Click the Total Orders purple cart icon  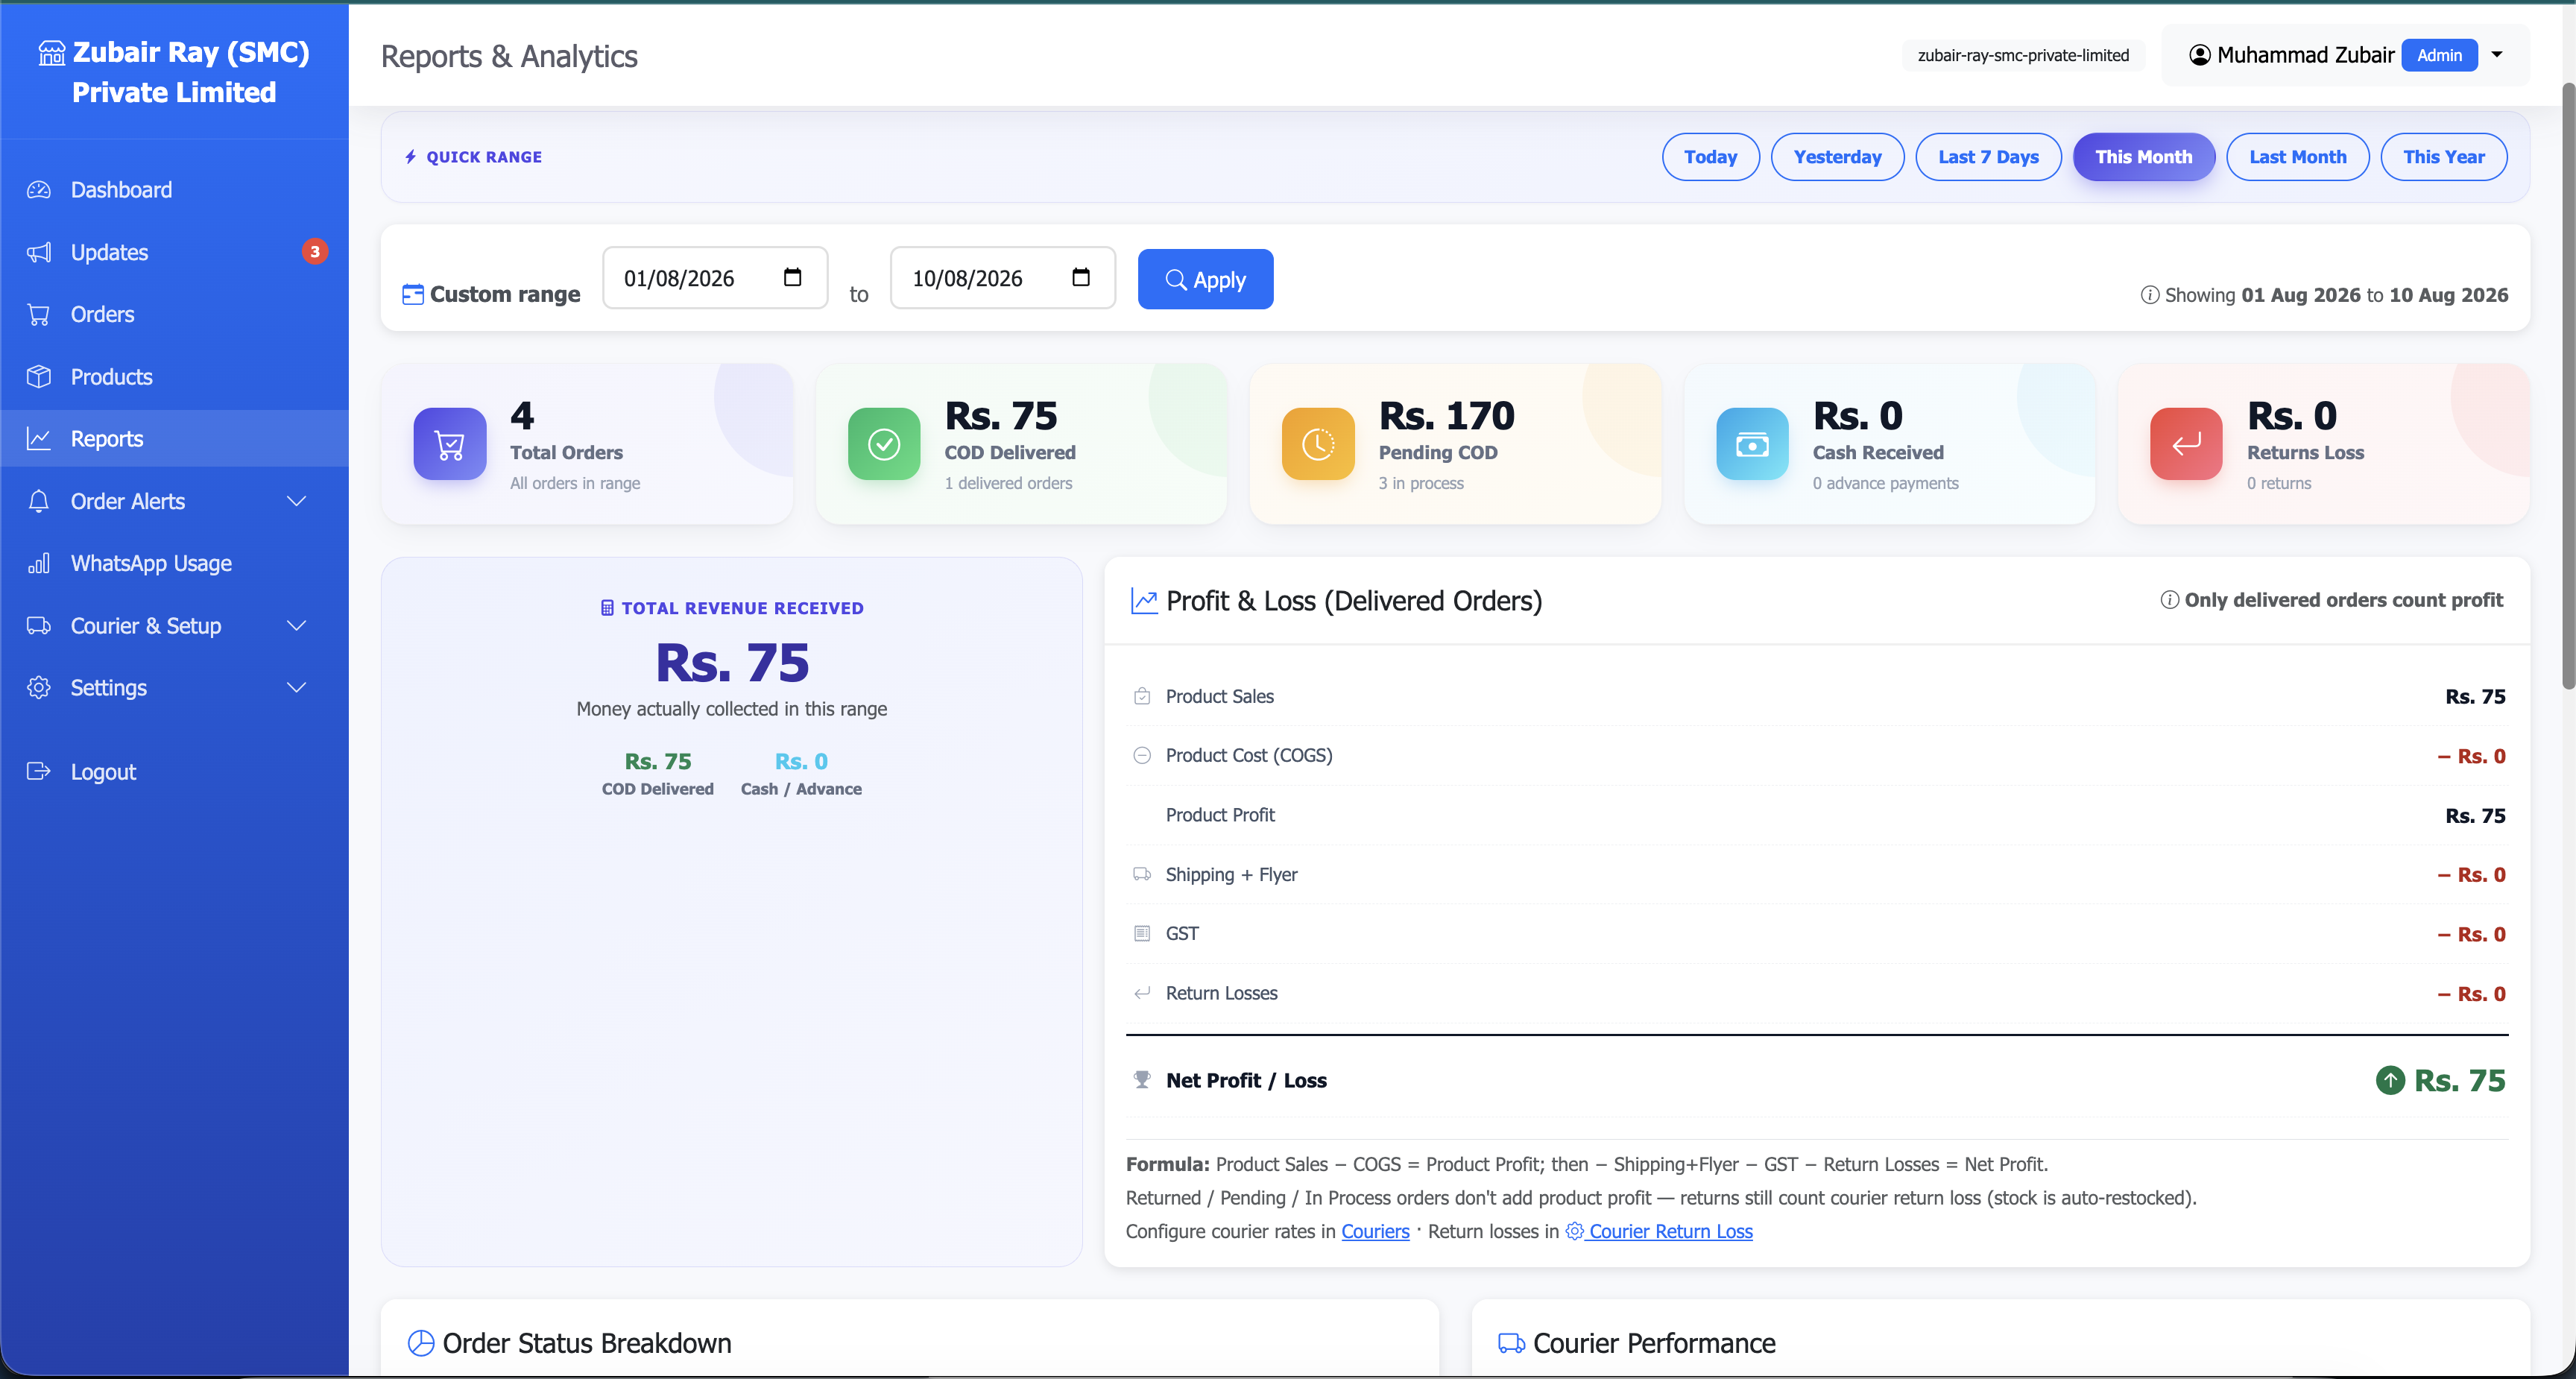(450, 444)
